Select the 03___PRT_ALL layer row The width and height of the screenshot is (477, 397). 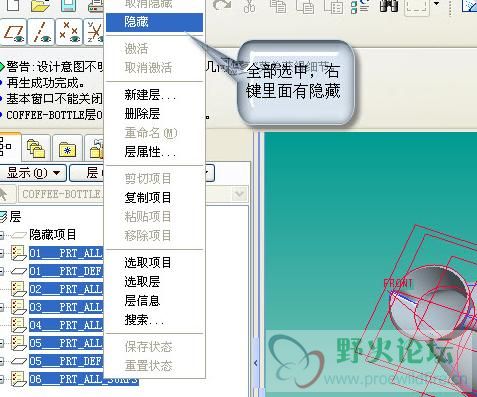point(66,307)
